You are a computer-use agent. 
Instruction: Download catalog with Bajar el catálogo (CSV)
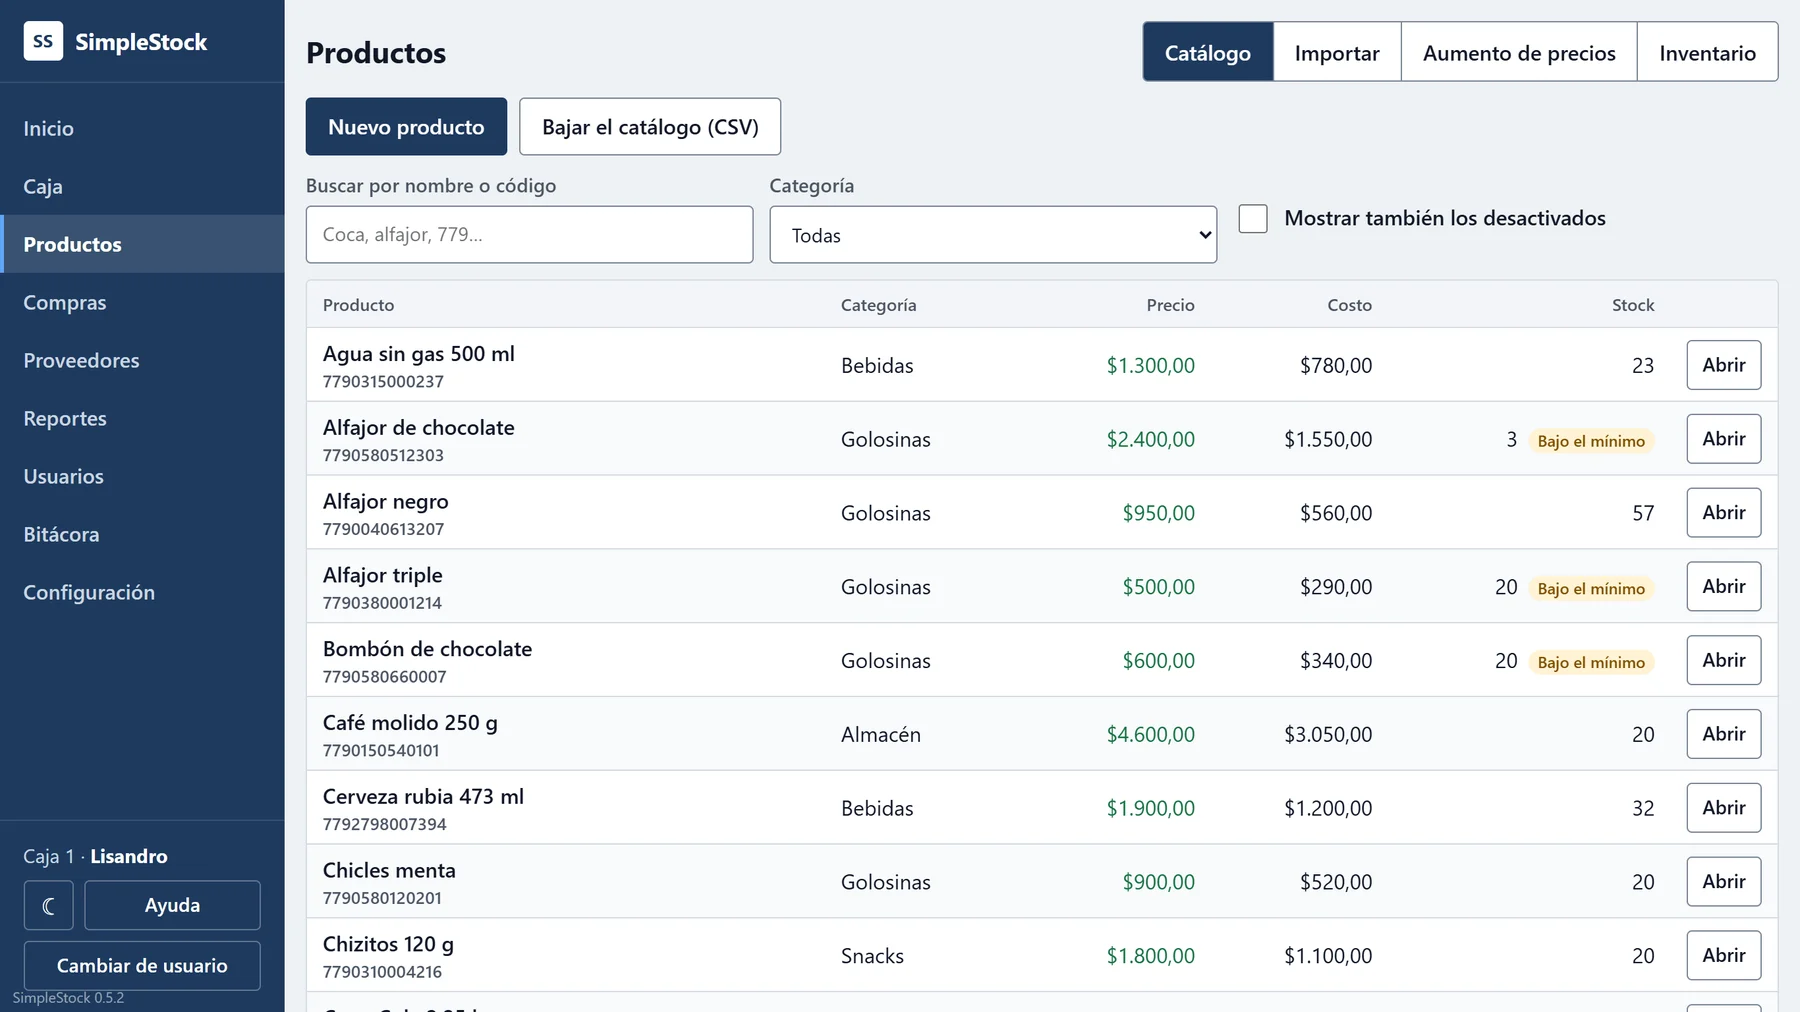coord(650,127)
